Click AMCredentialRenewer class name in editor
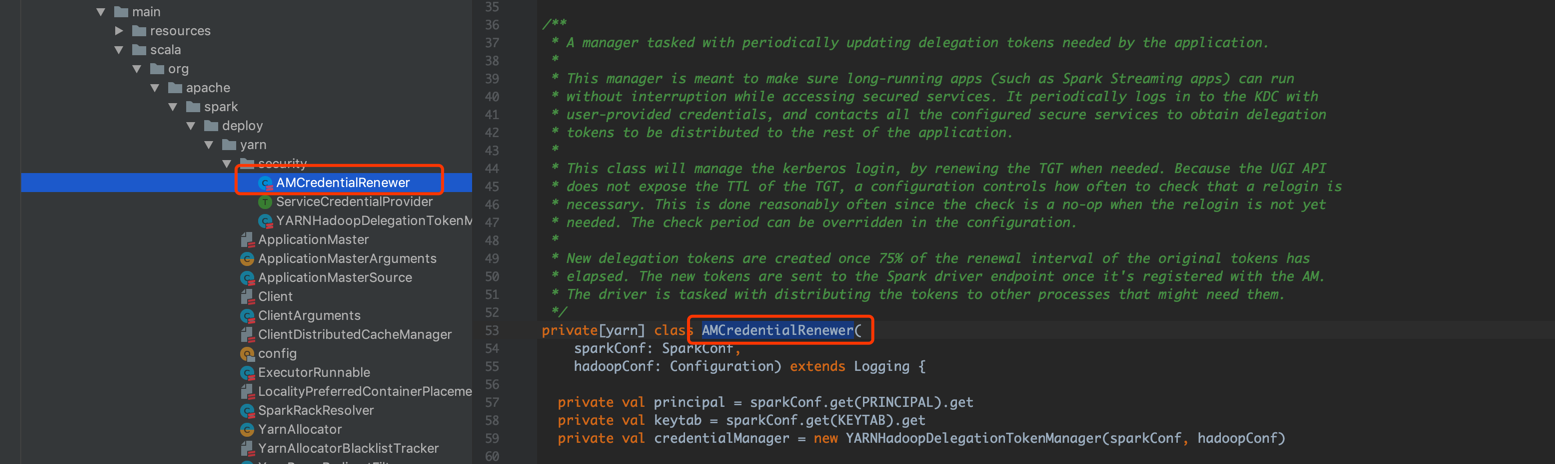The height and width of the screenshot is (464, 1555). point(778,330)
